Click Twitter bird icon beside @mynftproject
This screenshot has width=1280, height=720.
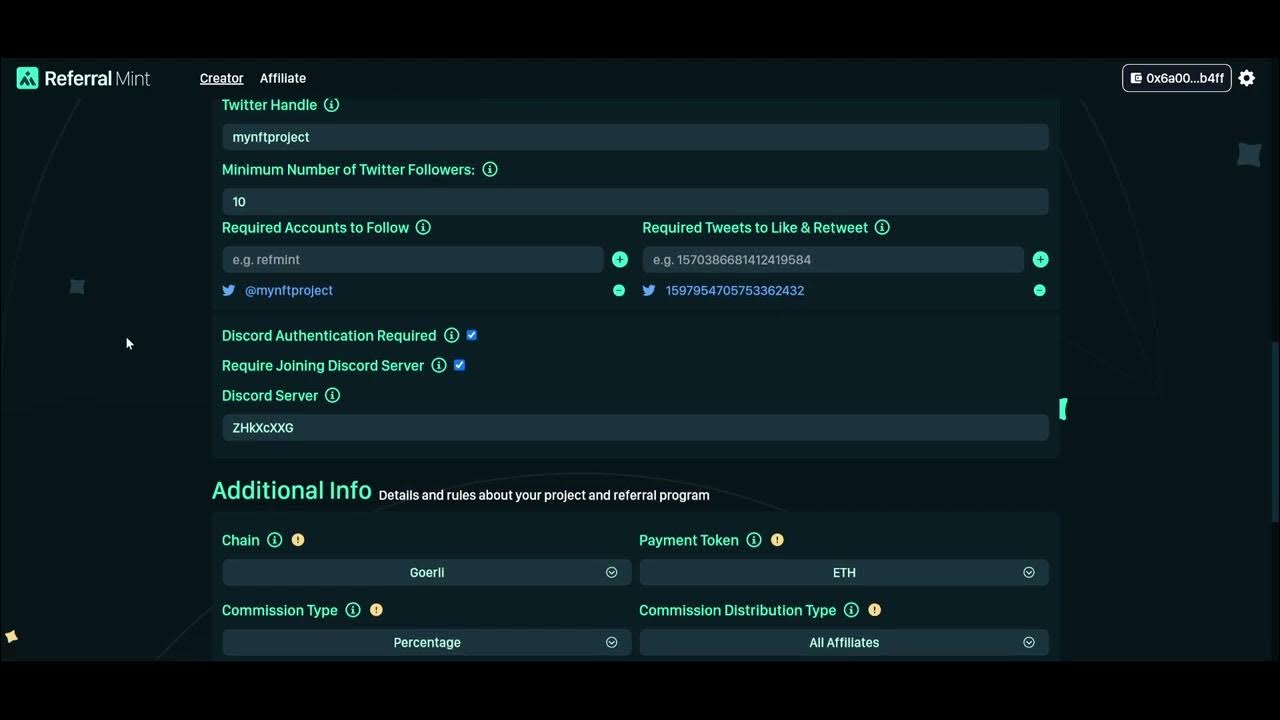229,291
